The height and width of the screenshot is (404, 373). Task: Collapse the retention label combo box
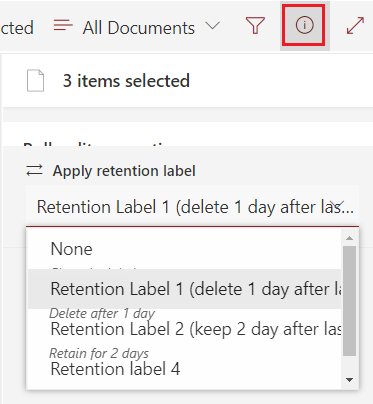[x=192, y=206]
